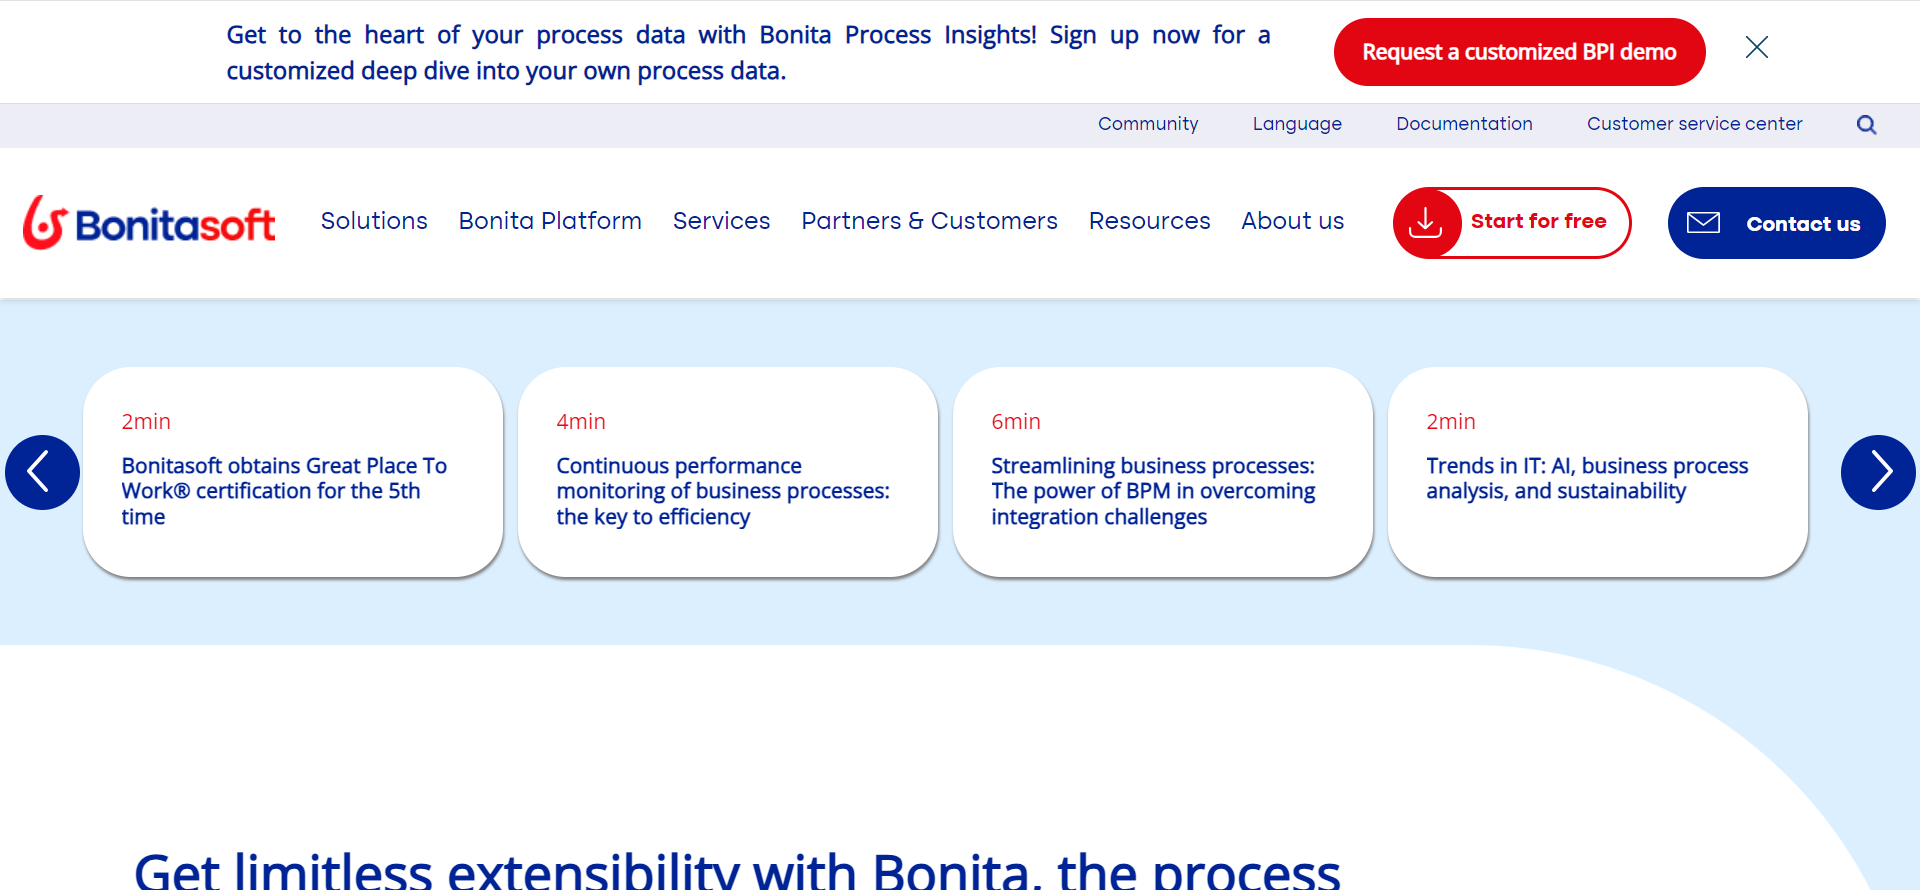Open the About us menu
This screenshot has width=1920, height=890.
coord(1292,221)
